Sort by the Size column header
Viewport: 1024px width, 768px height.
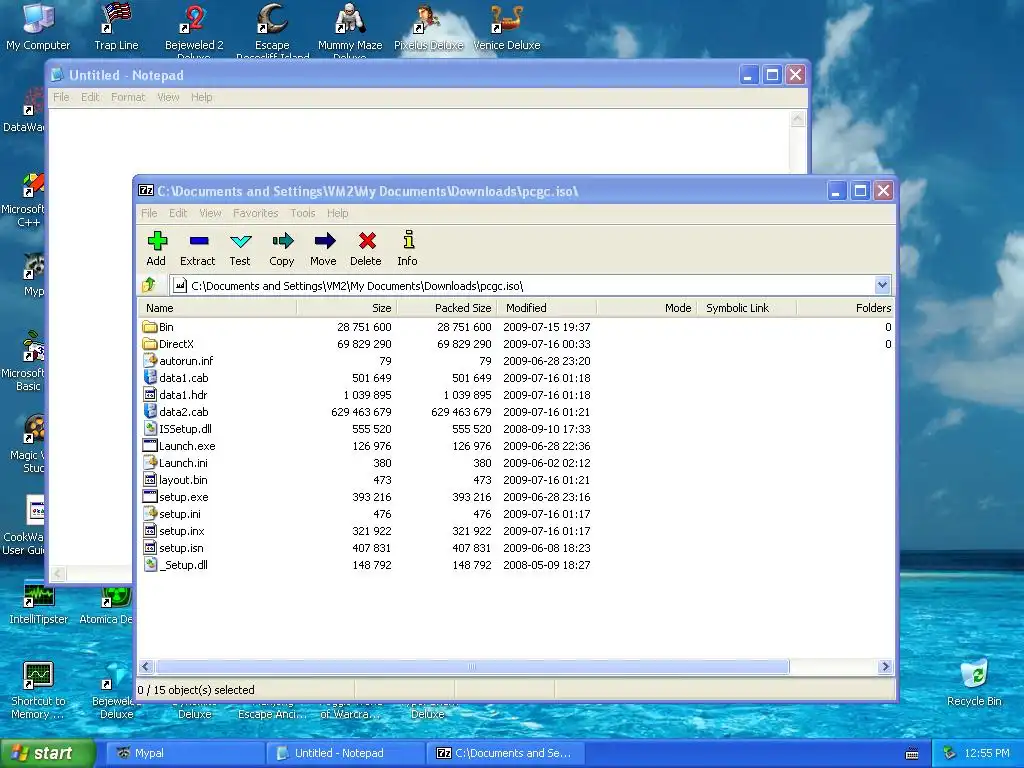(347, 308)
